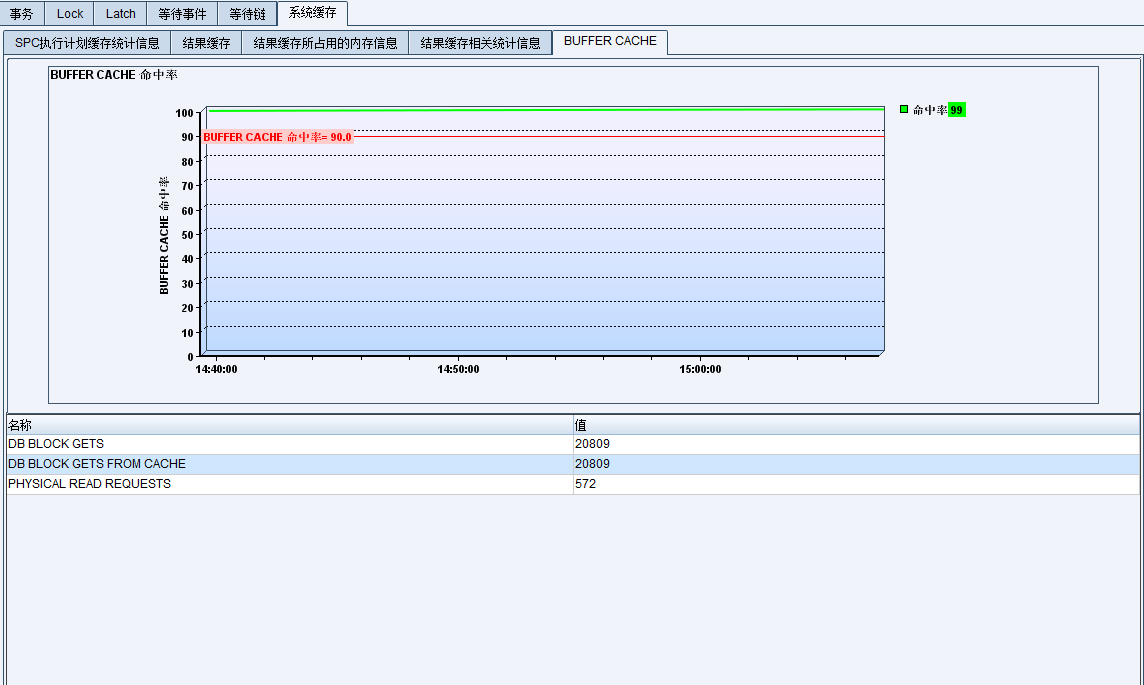Open the 等待事件 tab

point(182,14)
